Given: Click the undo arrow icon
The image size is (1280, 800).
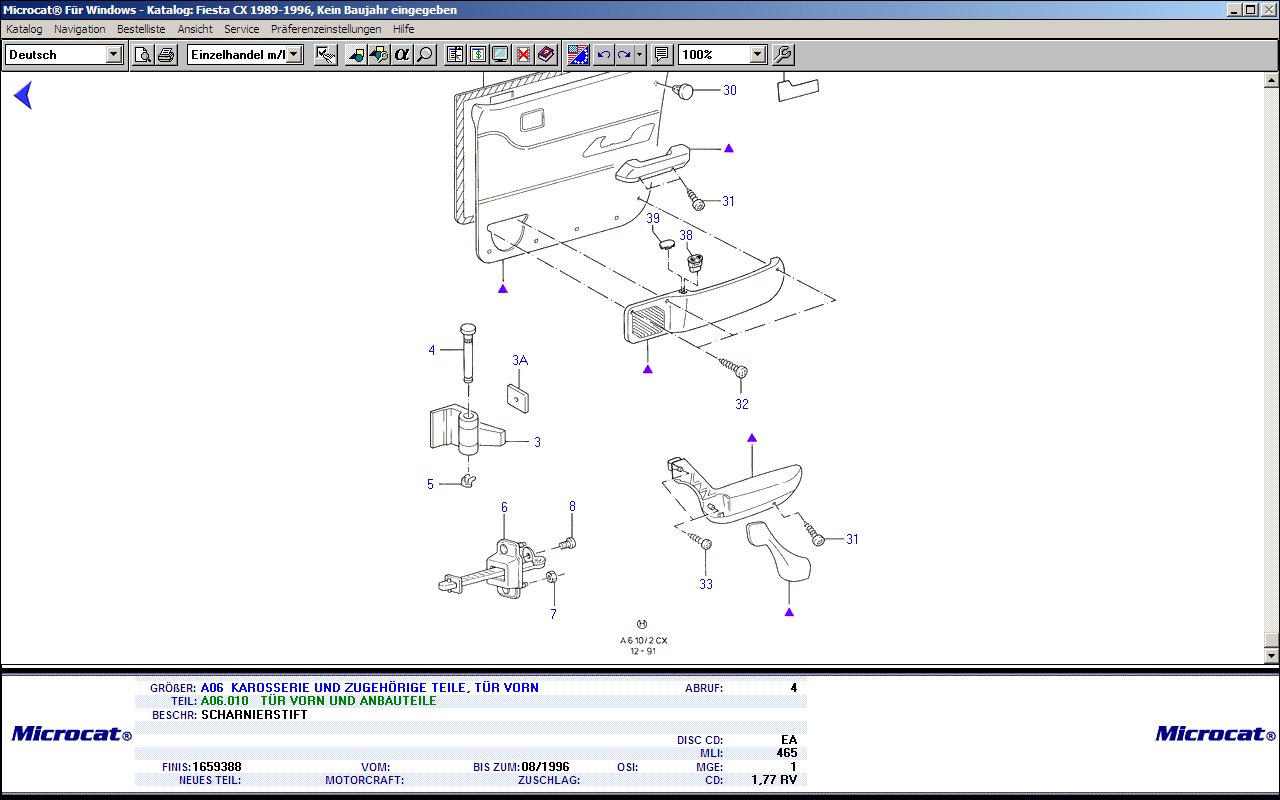Looking at the screenshot, I should coord(603,55).
